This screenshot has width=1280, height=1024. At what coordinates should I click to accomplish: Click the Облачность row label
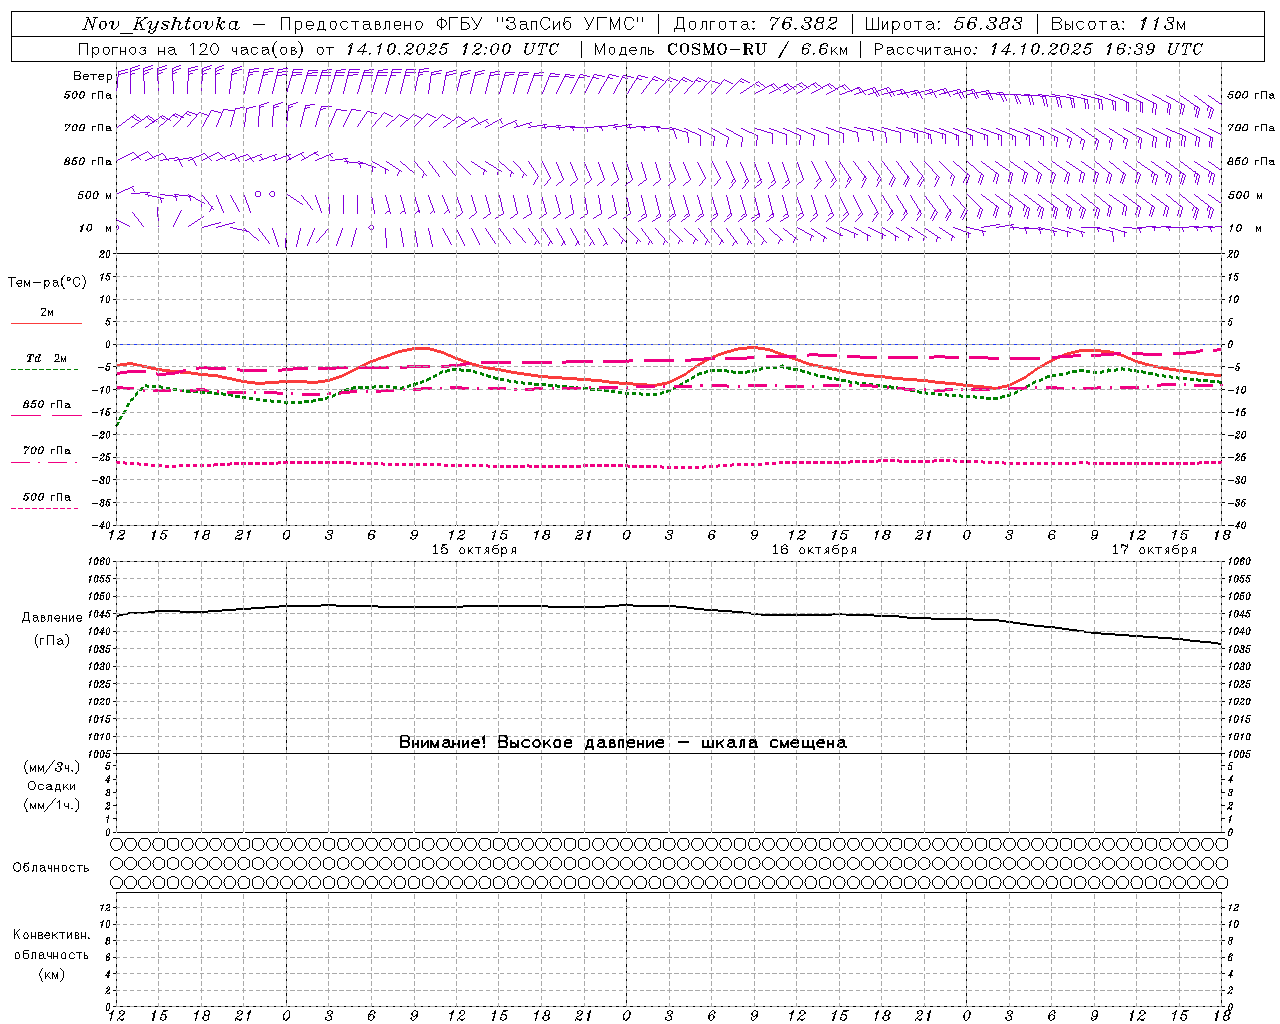click(x=51, y=868)
